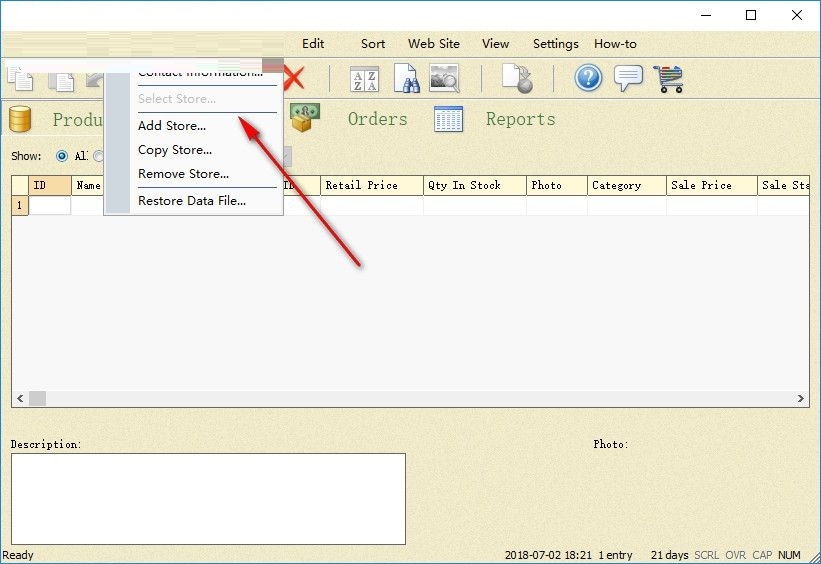Click the horizontal scrollbar right arrow
The width and height of the screenshot is (821, 564).
[x=801, y=399]
